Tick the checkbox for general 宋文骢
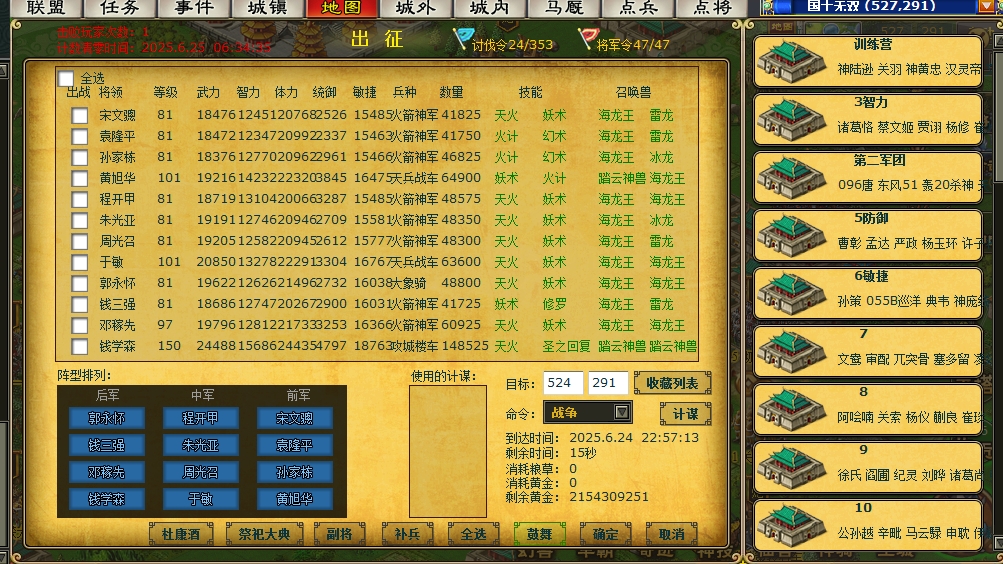The width and height of the screenshot is (1003, 564). coord(79,116)
